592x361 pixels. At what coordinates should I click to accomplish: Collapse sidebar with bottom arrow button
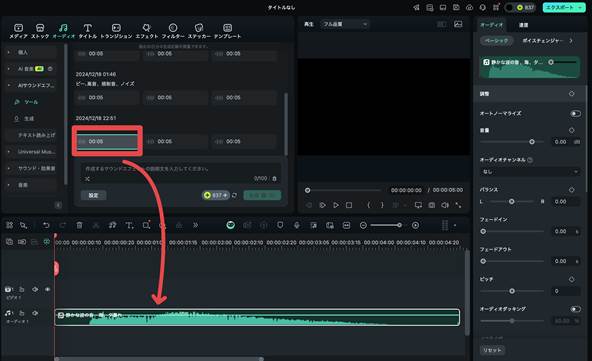(x=58, y=205)
